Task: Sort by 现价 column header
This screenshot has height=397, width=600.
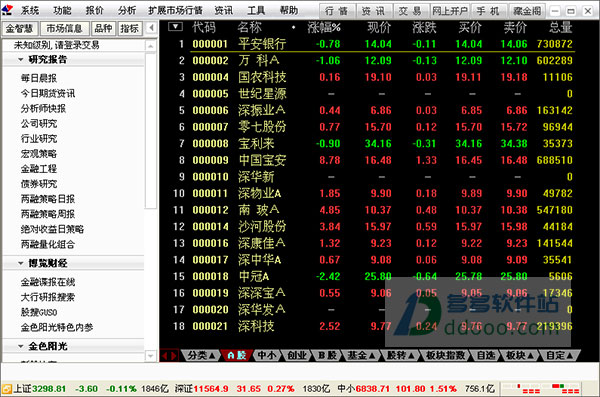Action: pos(379,27)
